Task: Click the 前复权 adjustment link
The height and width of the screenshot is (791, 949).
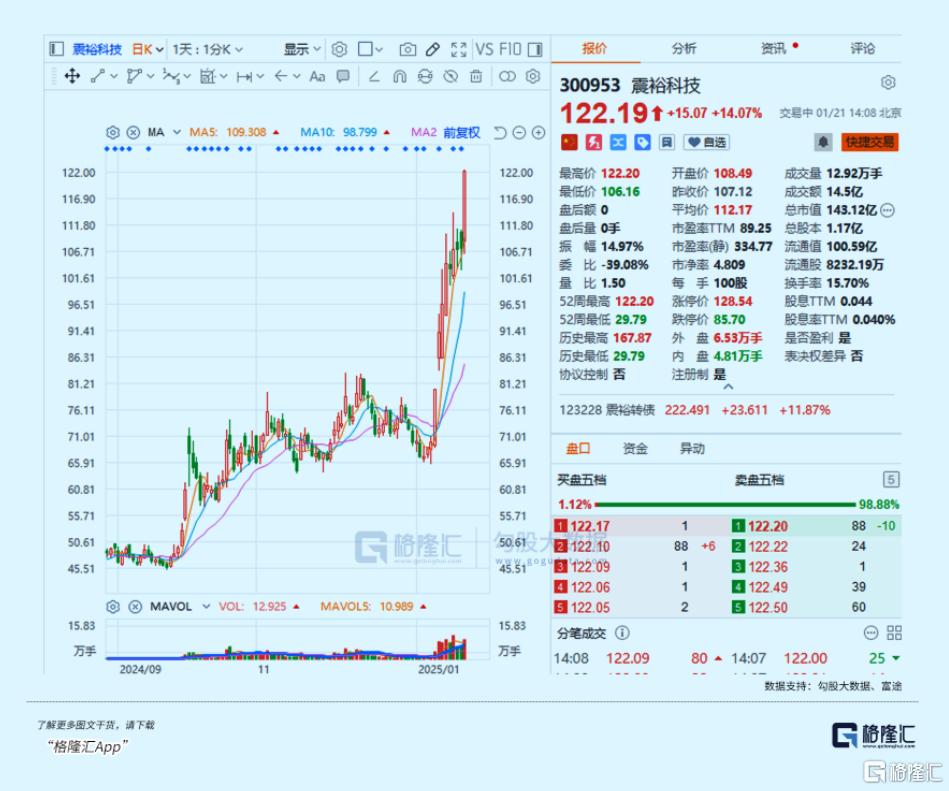Action: (461, 132)
